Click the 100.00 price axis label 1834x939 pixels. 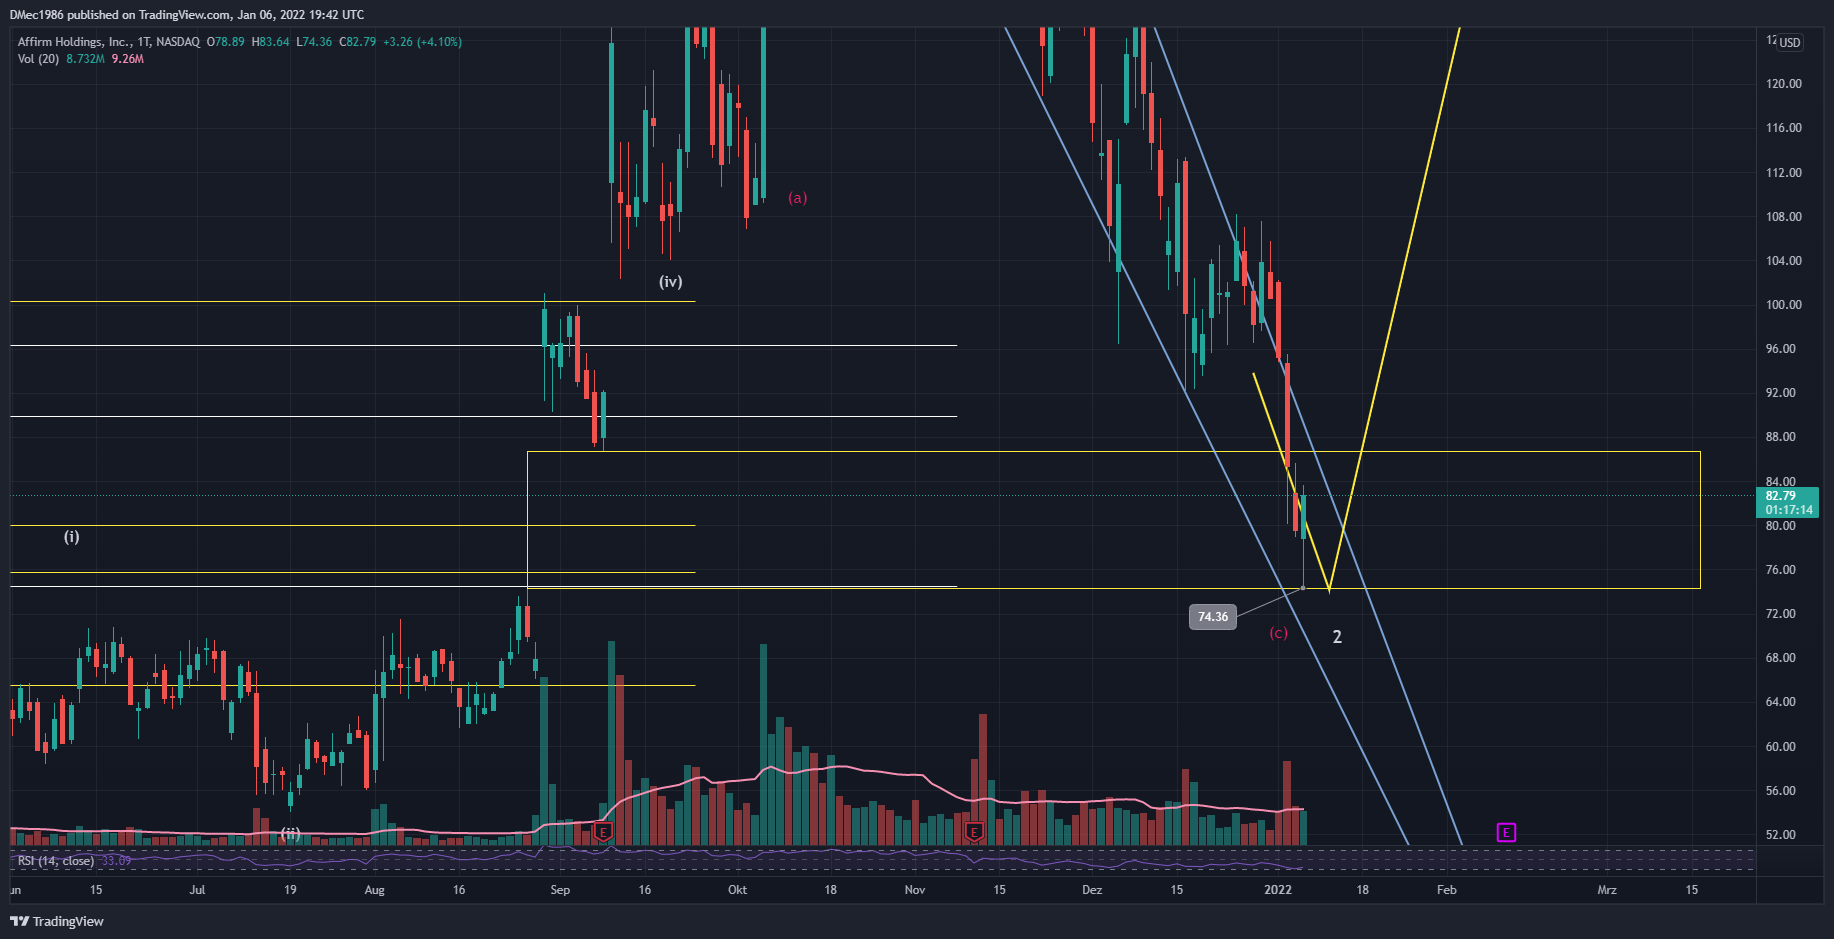click(x=1784, y=305)
